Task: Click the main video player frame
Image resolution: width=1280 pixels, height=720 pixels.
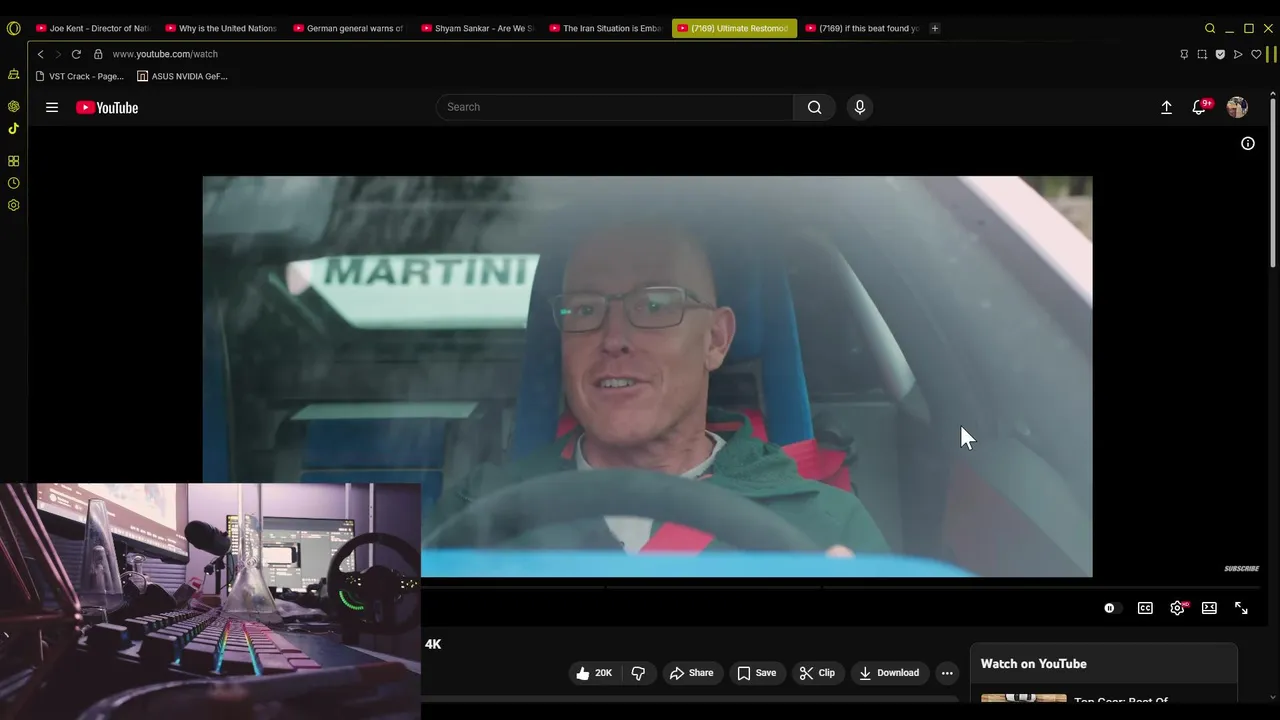Action: click(x=647, y=377)
